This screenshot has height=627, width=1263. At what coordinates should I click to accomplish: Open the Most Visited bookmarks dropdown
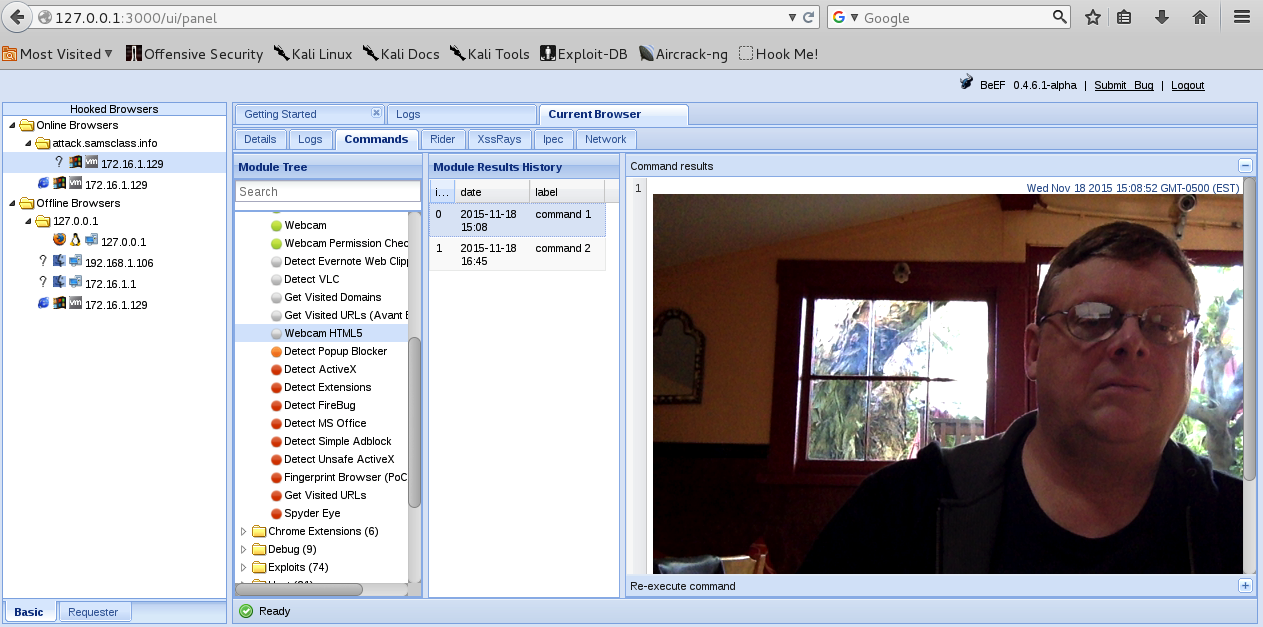[58, 54]
